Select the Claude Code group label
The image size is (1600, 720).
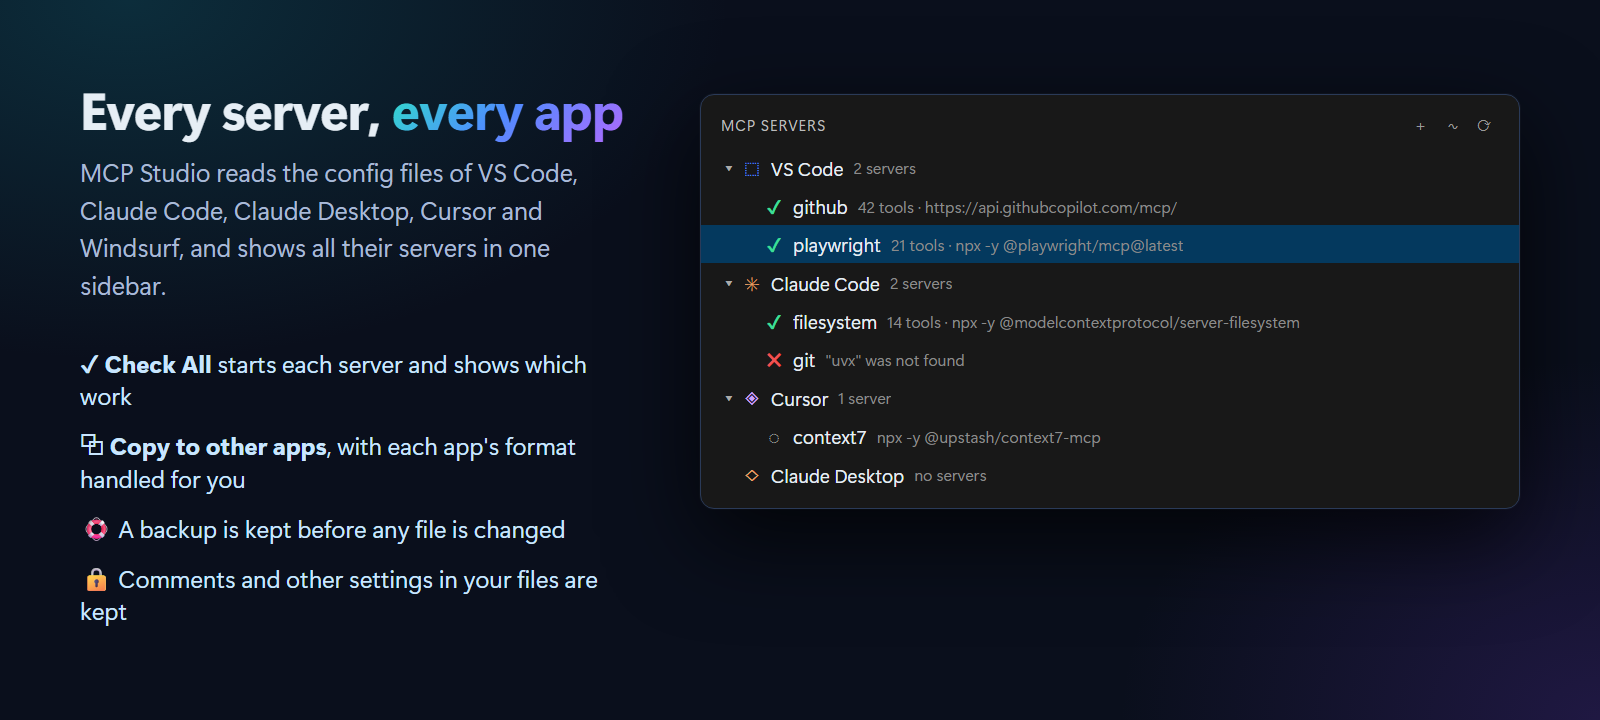825,284
